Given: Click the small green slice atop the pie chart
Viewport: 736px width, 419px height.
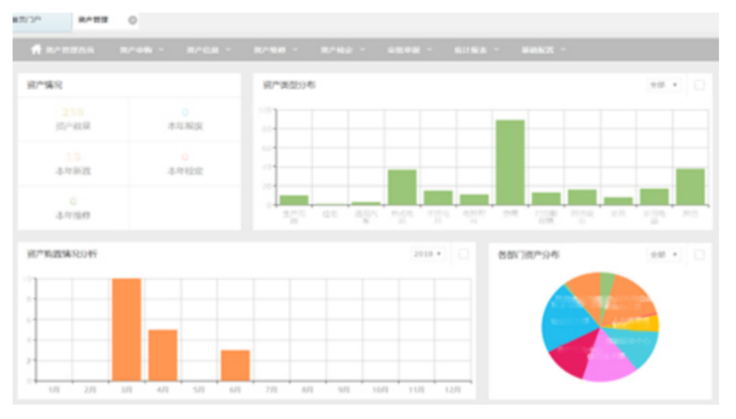Looking at the screenshot, I should (x=606, y=286).
